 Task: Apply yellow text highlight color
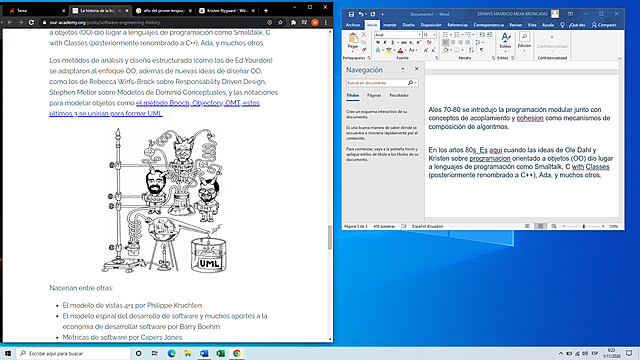point(389,50)
